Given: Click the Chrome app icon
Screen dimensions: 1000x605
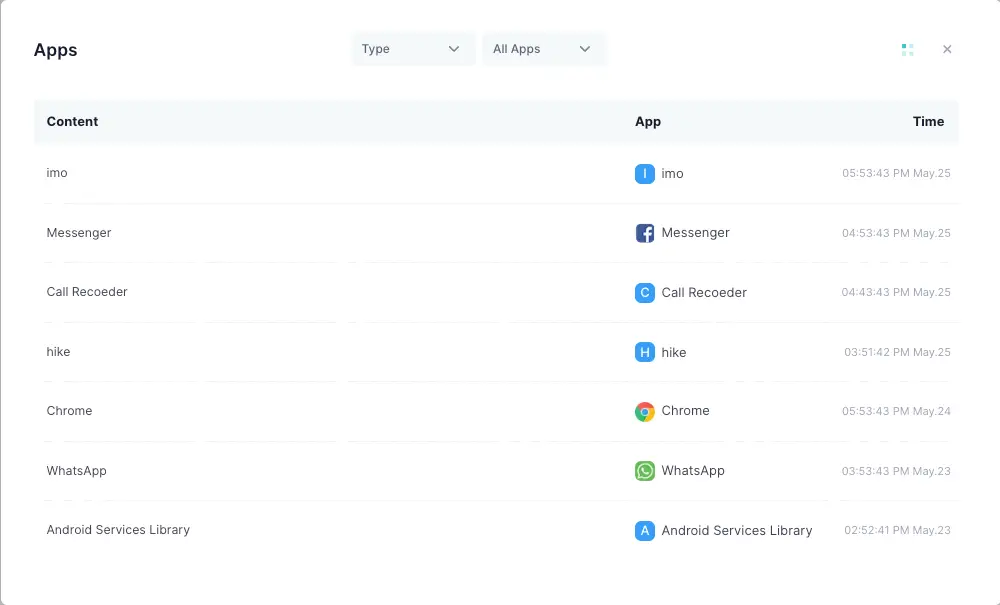Looking at the screenshot, I should click(x=645, y=411).
